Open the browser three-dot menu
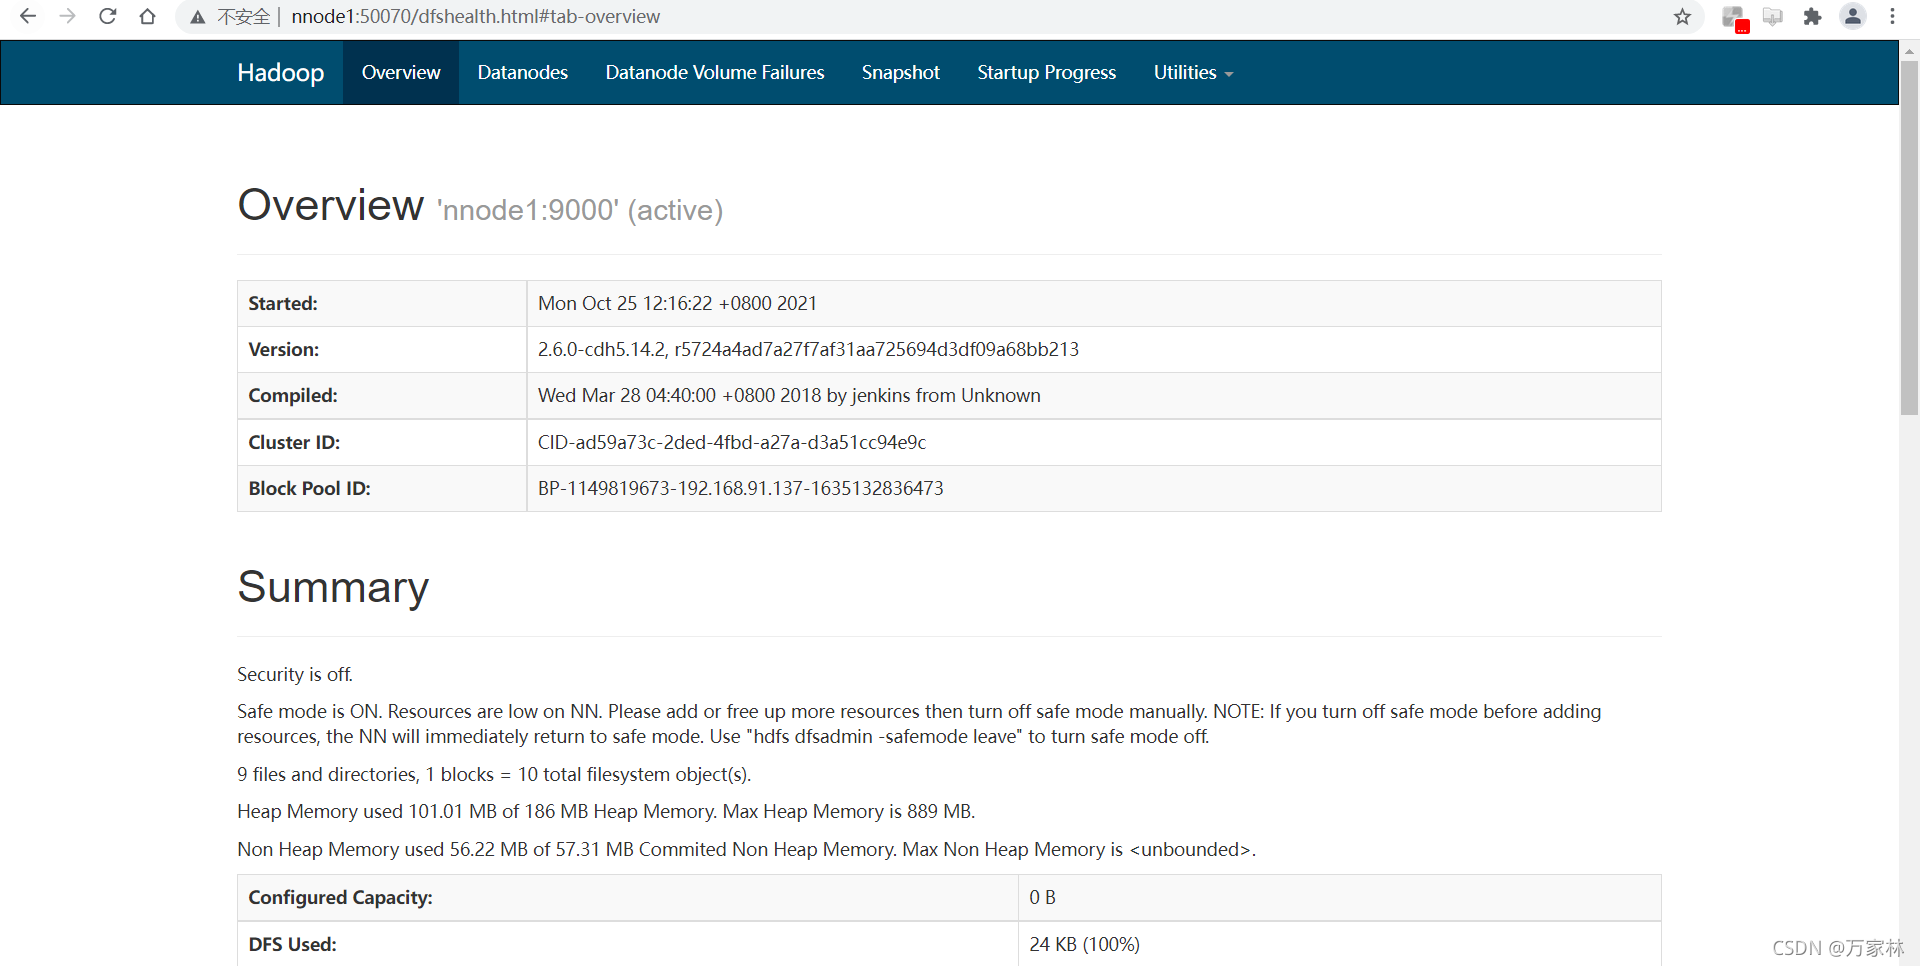The image size is (1920, 966). pos(1893,16)
